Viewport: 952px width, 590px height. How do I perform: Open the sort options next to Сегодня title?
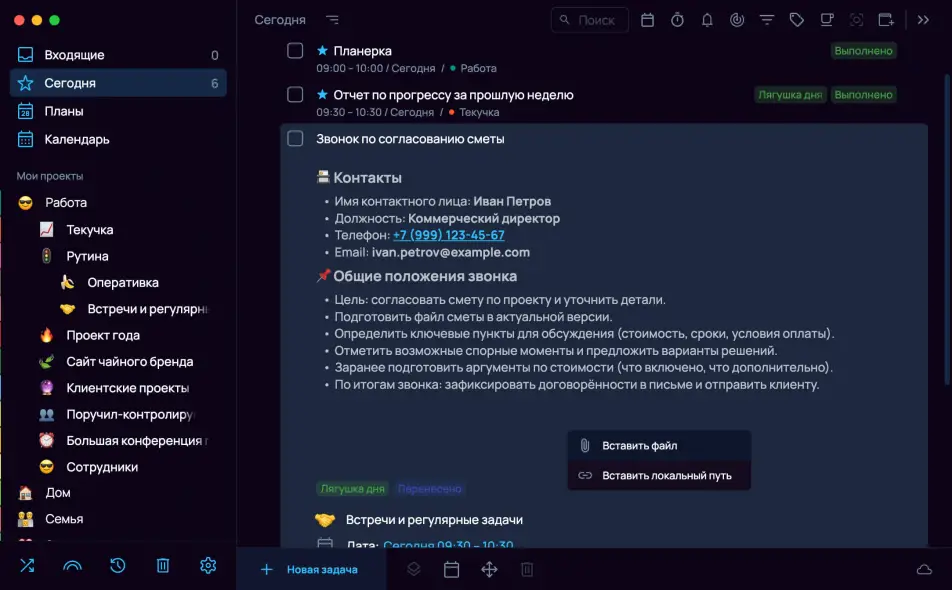332,20
